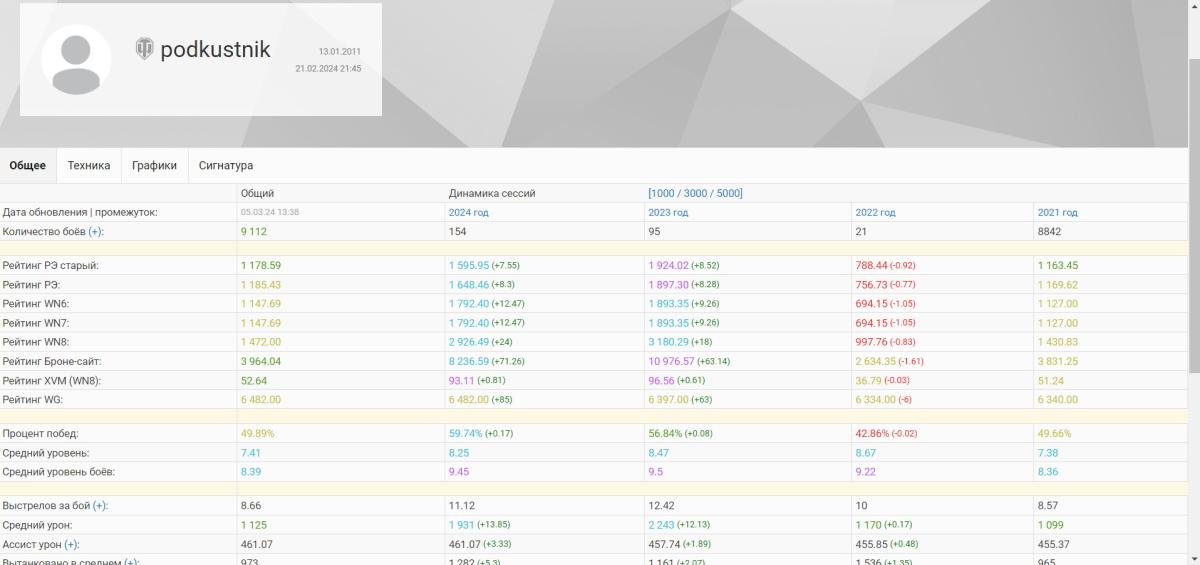Expand the plus next to Ассист урон

(72, 544)
